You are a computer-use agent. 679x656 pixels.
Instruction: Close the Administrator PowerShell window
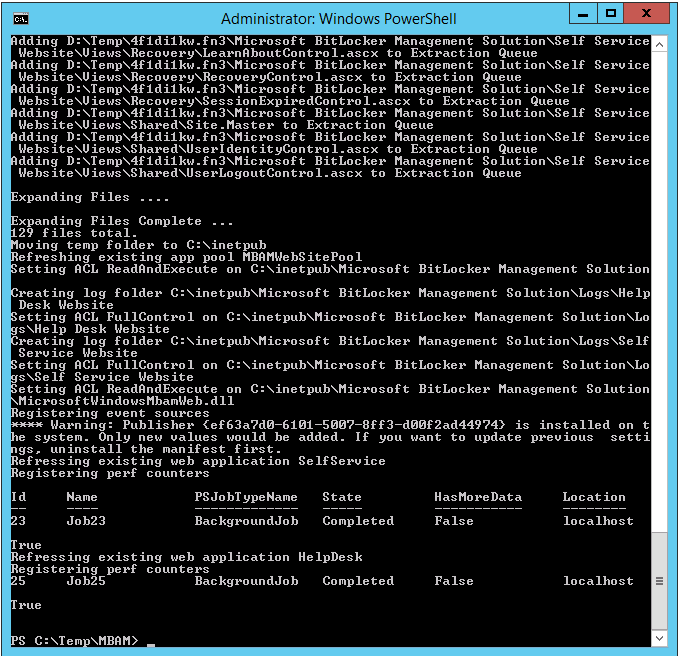coord(647,14)
